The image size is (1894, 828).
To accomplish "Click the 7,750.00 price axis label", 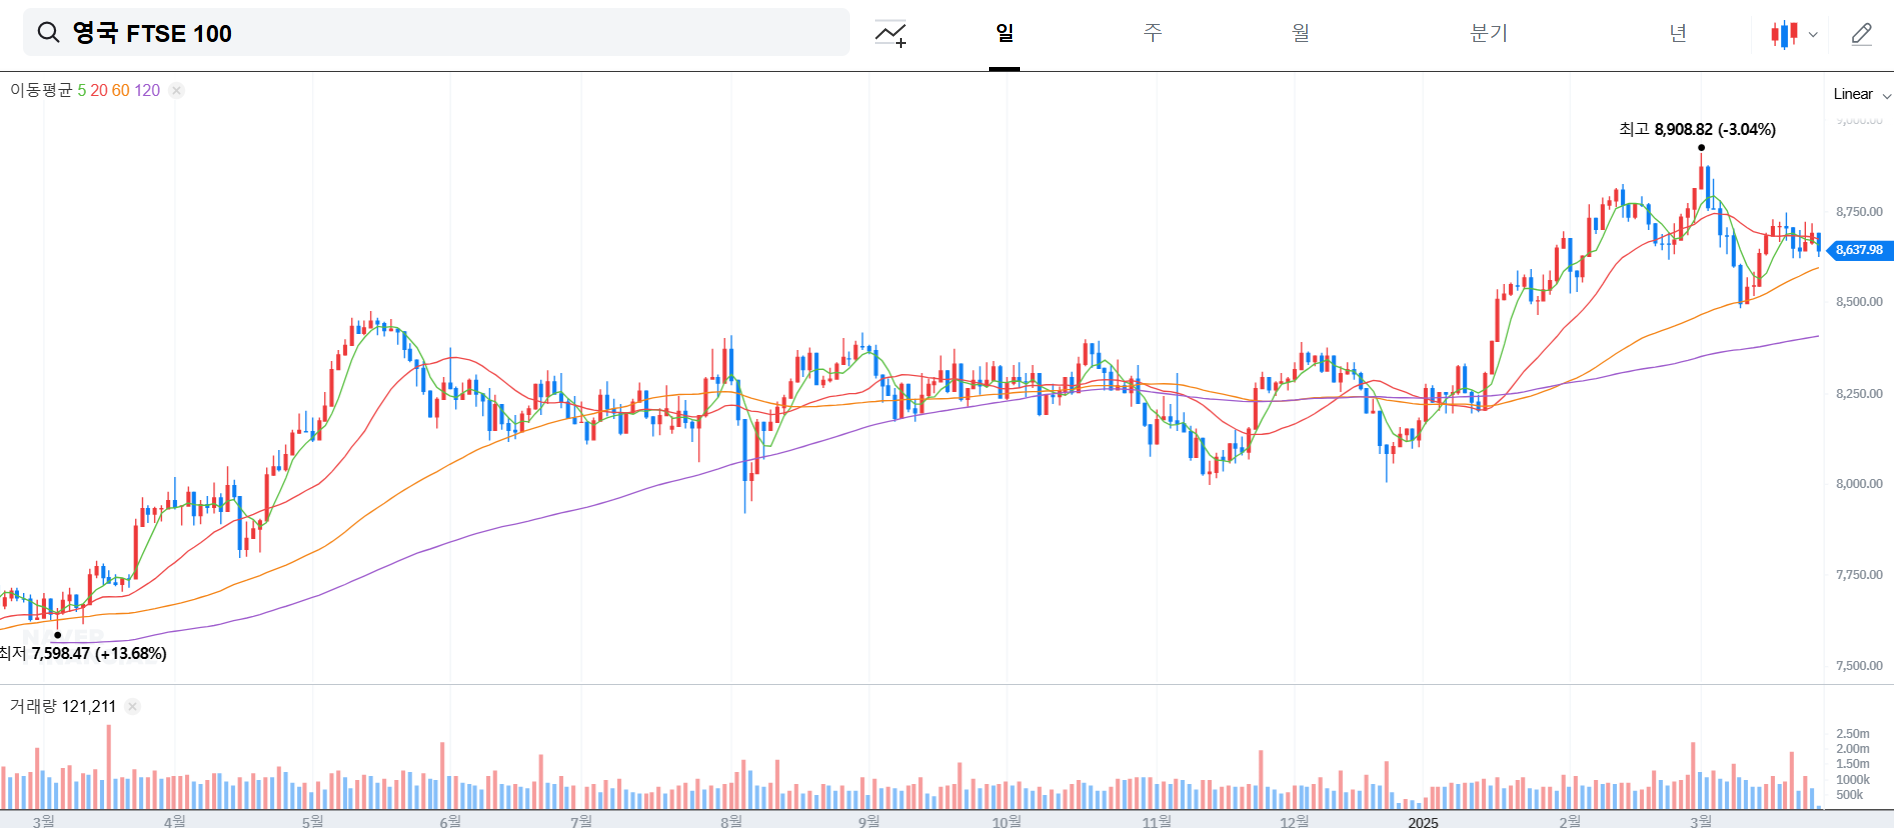I will coord(1859,575).
